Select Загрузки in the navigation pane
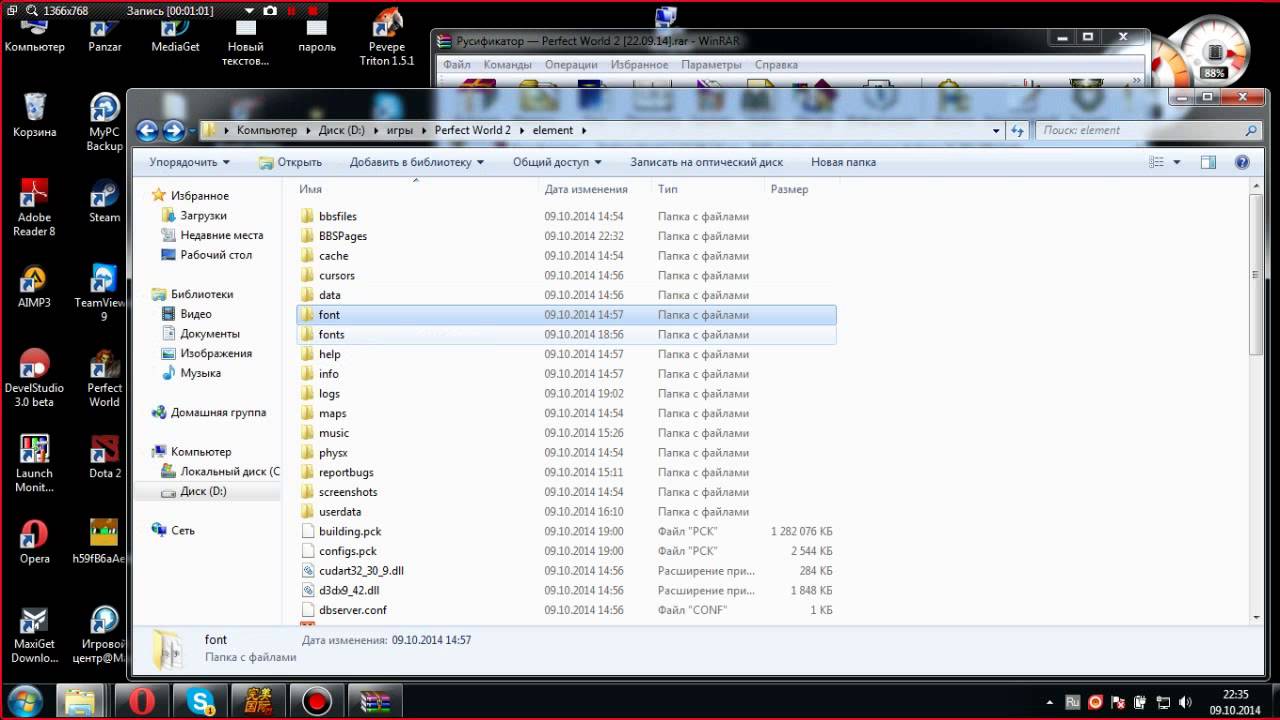Screen dimensions: 1280x720 click(203, 216)
